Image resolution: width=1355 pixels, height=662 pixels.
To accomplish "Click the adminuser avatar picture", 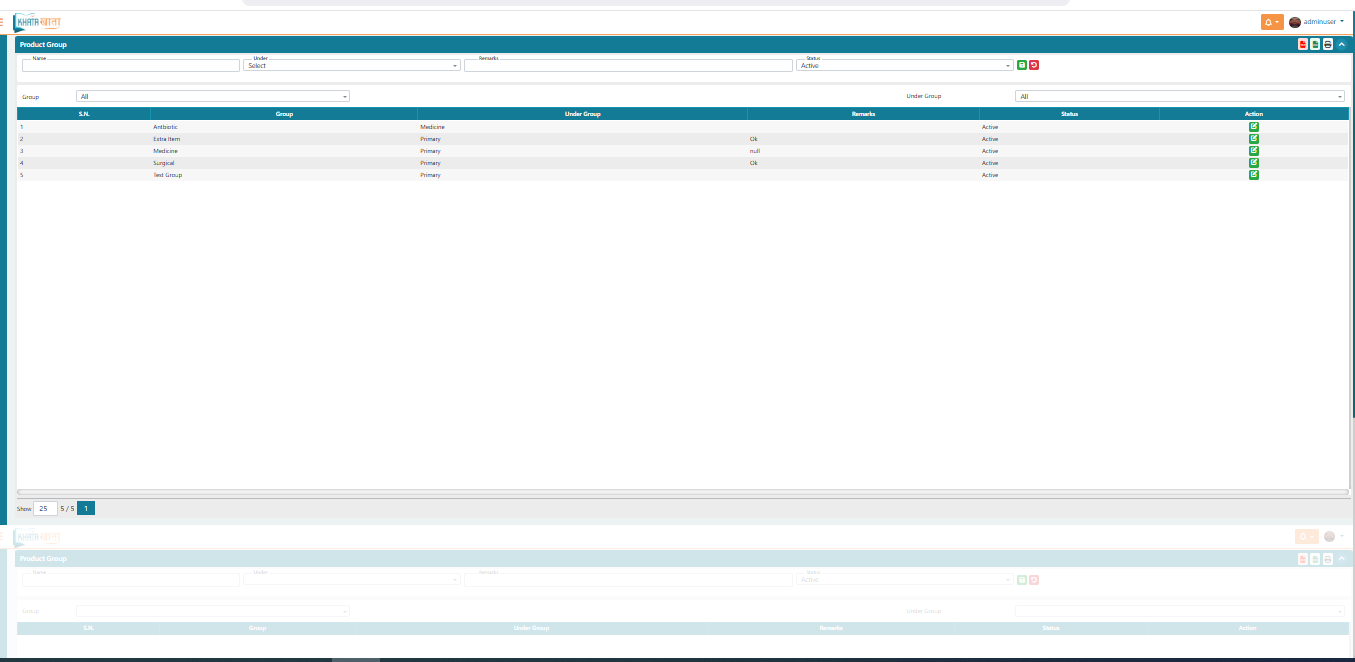I will point(1295,22).
